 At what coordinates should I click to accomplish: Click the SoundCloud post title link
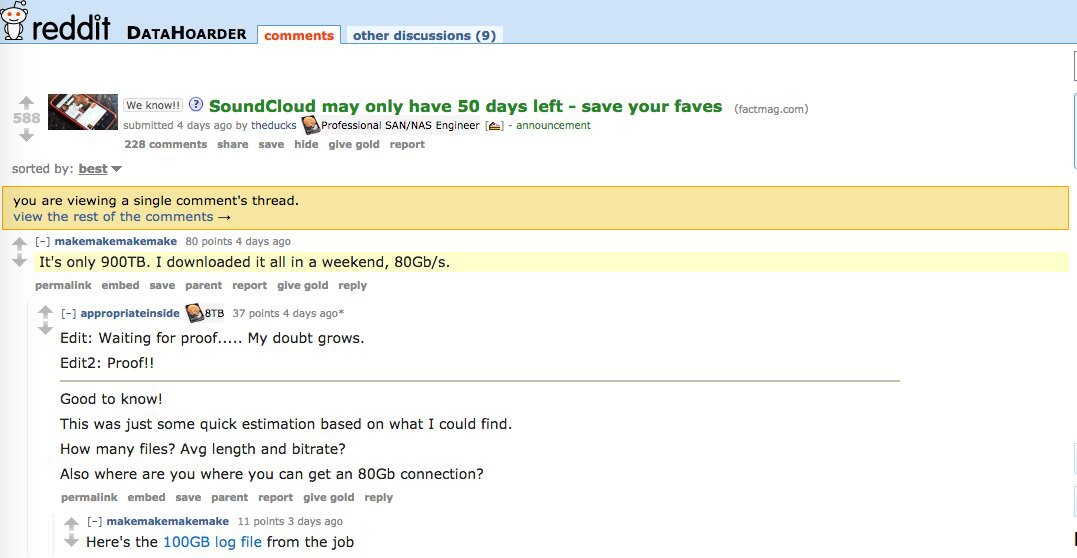point(465,106)
